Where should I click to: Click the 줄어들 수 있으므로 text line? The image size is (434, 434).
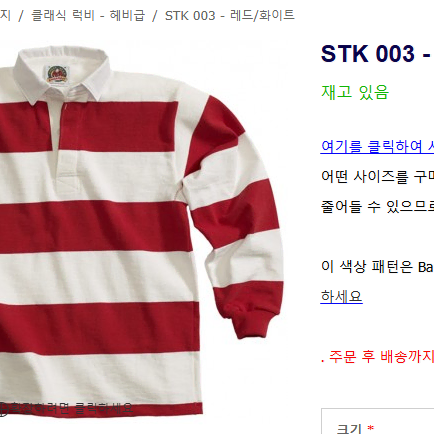coord(377,206)
